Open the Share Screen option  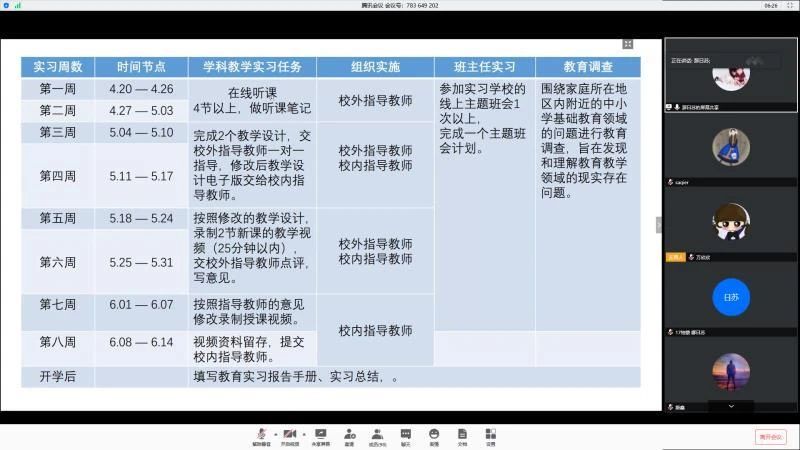click(x=320, y=434)
